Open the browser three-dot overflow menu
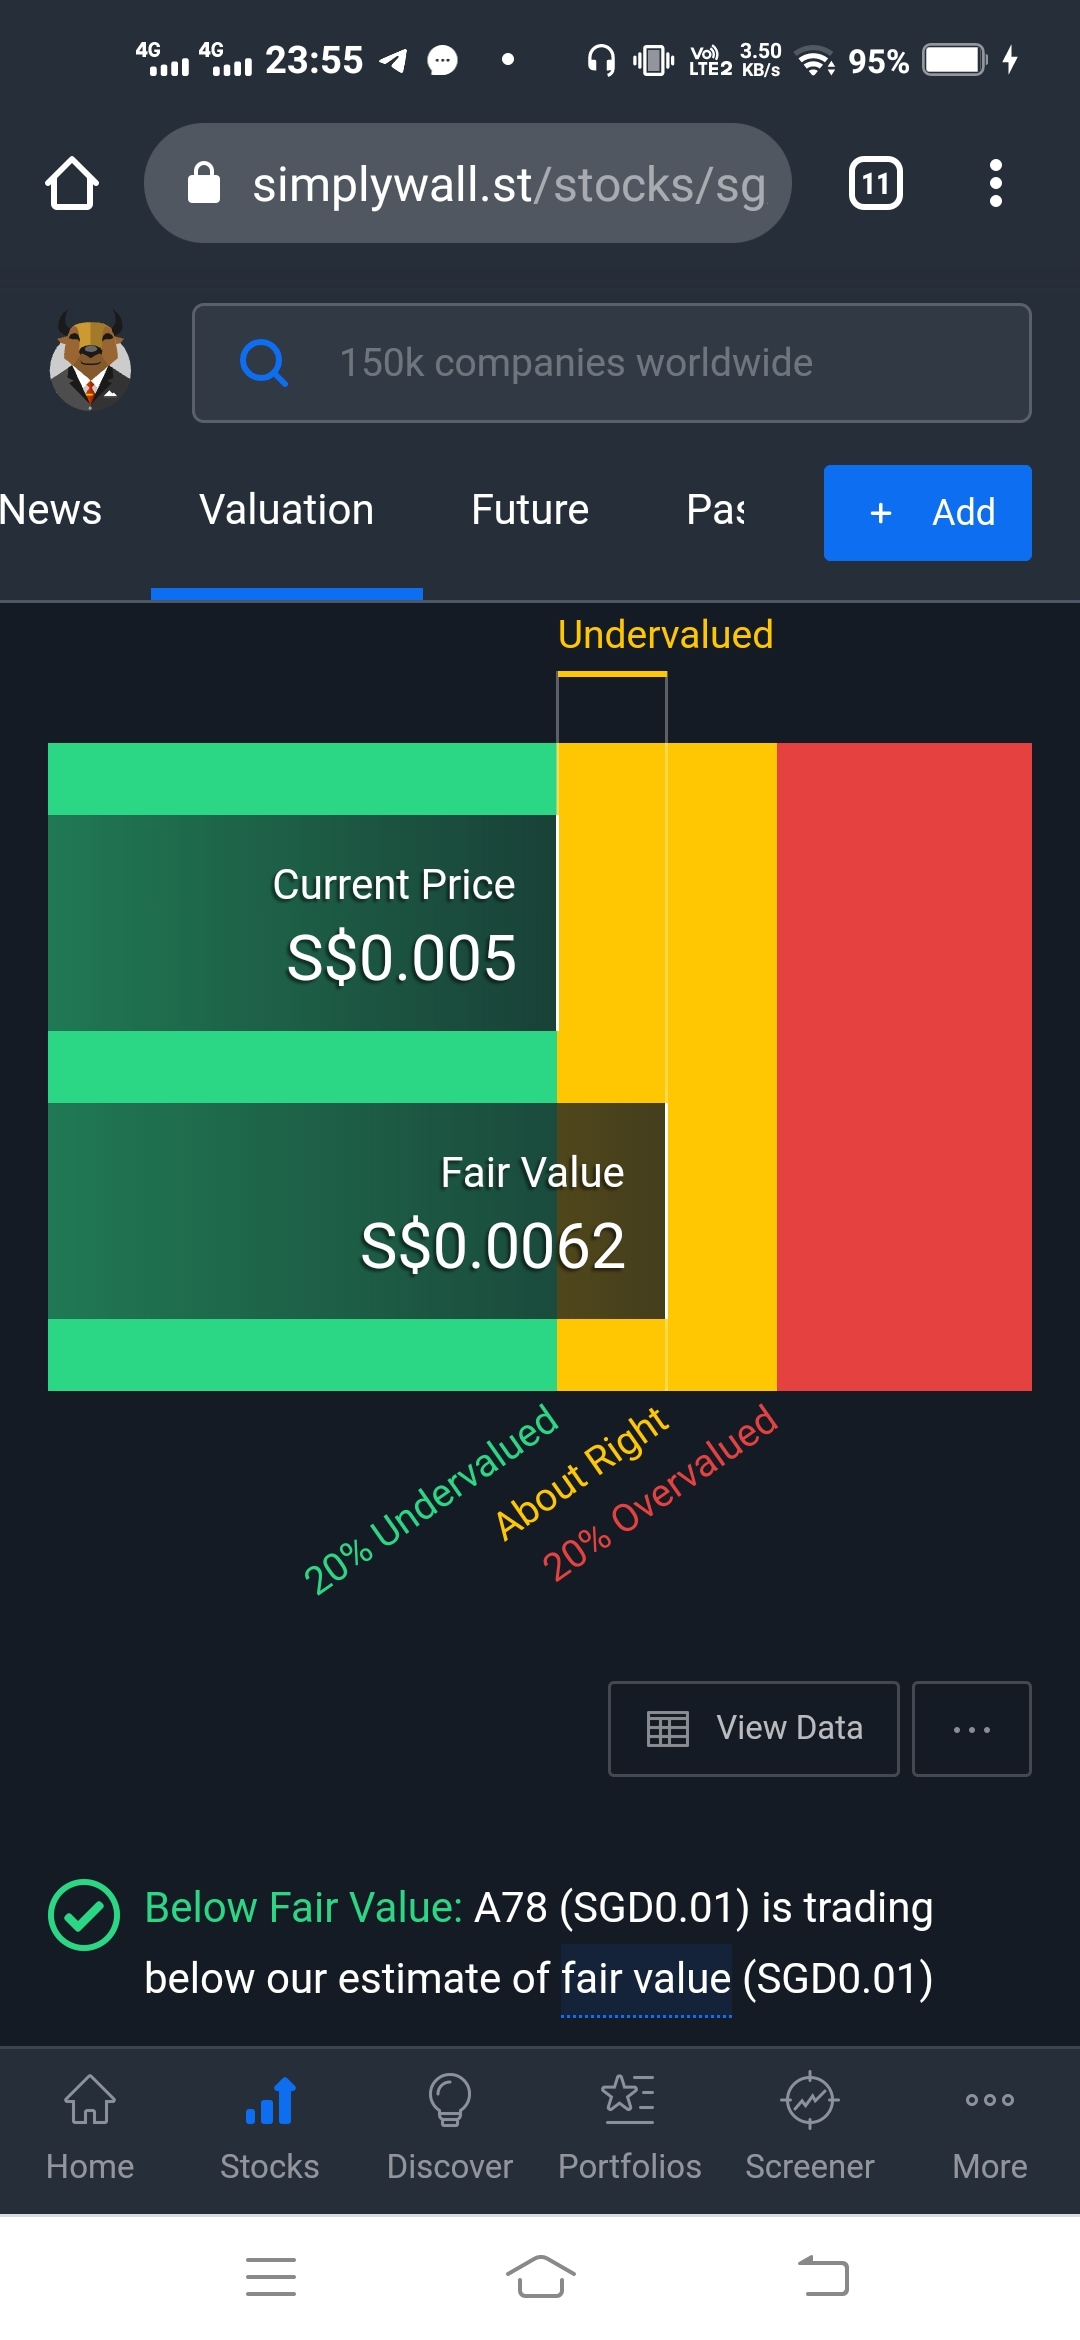This screenshot has width=1080, height=2340. [x=995, y=183]
